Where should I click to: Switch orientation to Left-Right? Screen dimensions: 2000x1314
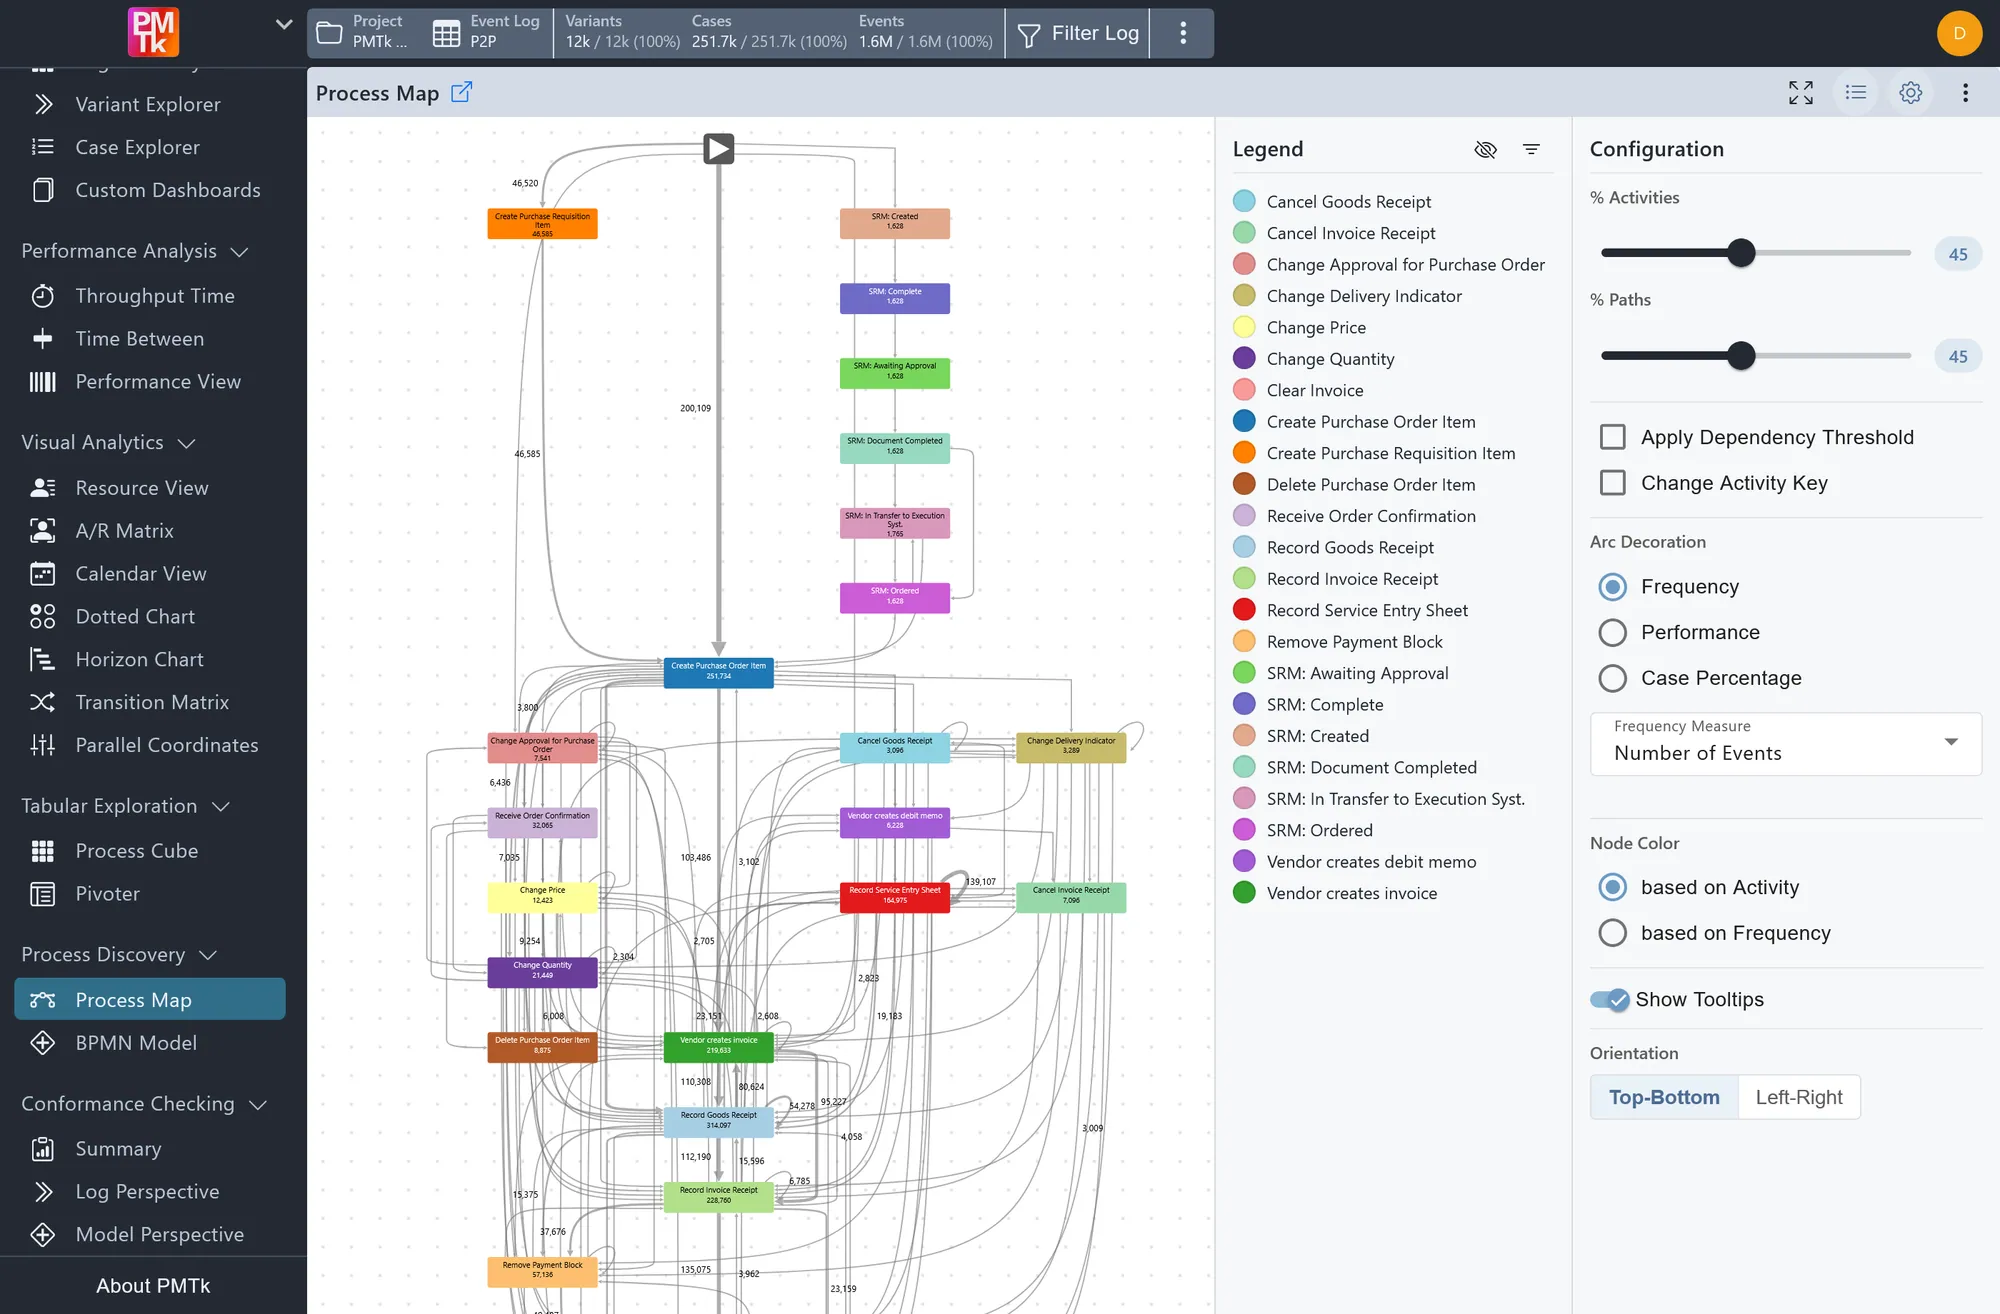pos(1799,1097)
